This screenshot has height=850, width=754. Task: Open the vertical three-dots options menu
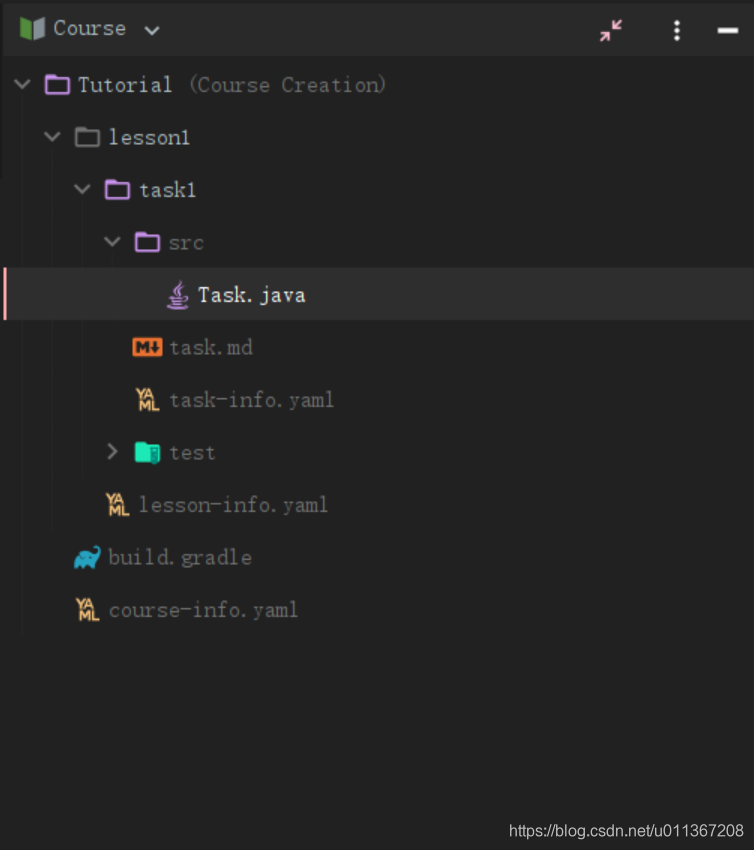point(676,30)
